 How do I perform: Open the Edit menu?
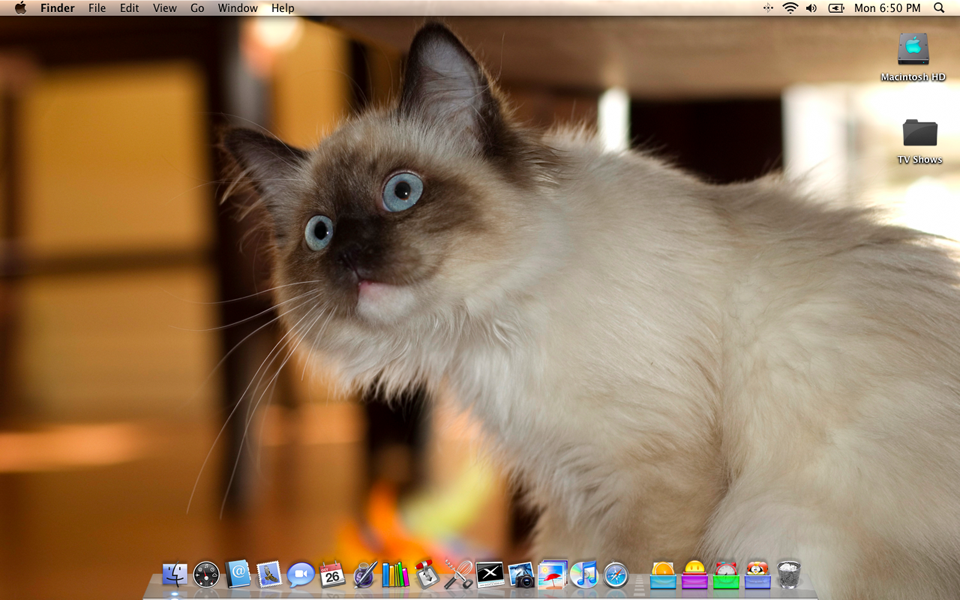click(129, 8)
